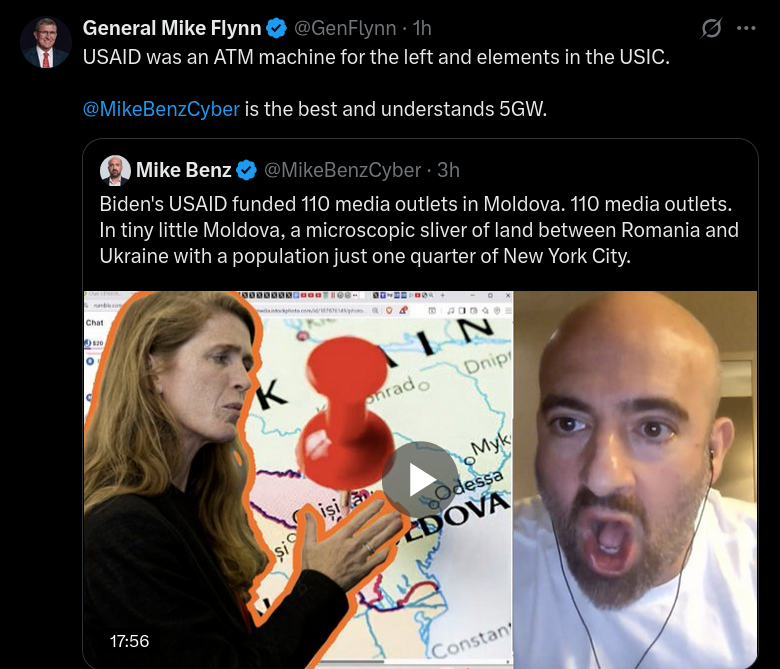Click the Mike Benz display name
This screenshot has width=780, height=669.
(184, 171)
